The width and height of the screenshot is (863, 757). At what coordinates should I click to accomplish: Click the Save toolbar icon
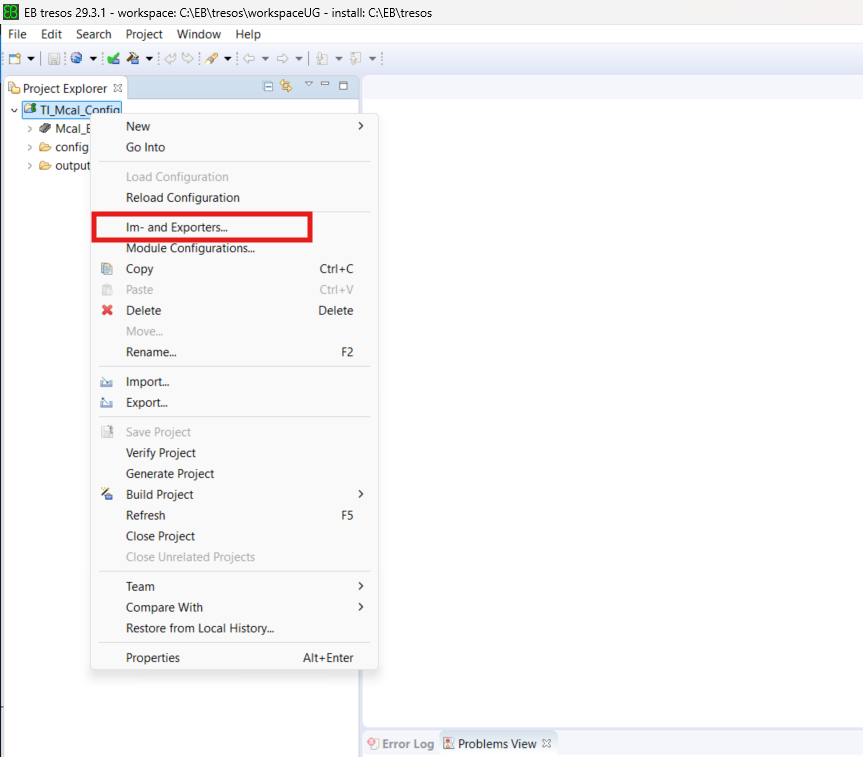[x=55, y=58]
